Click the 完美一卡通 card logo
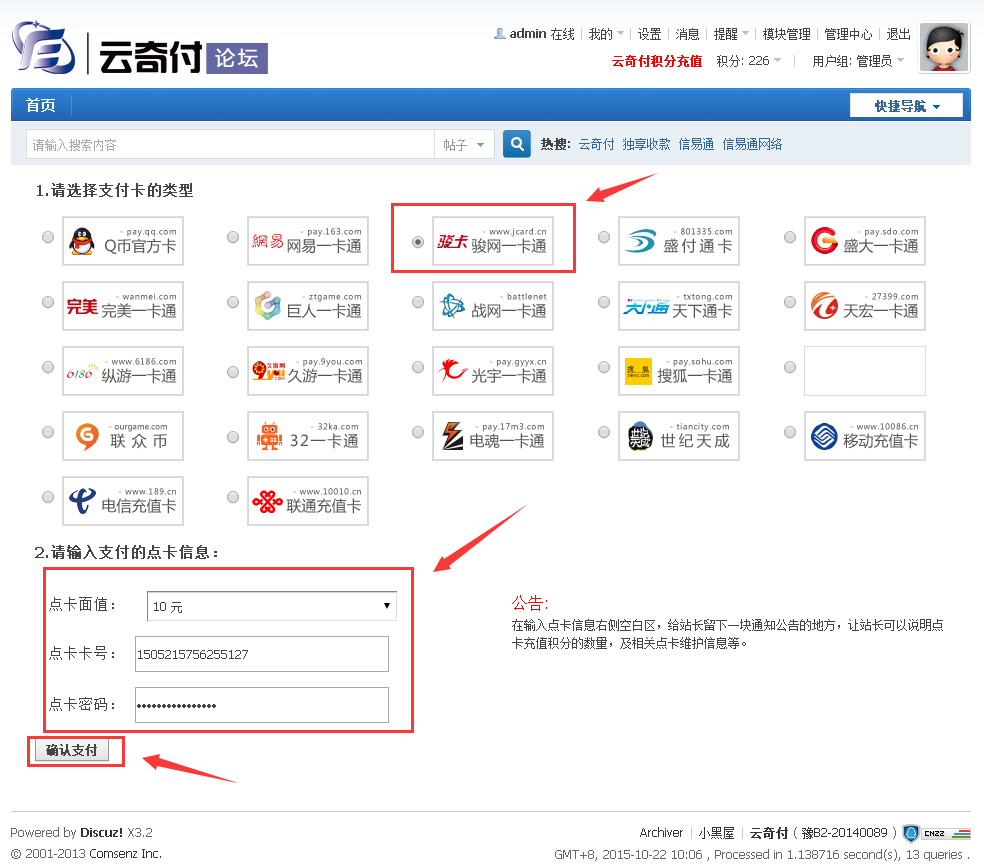The width and height of the screenshot is (984, 867). point(123,306)
